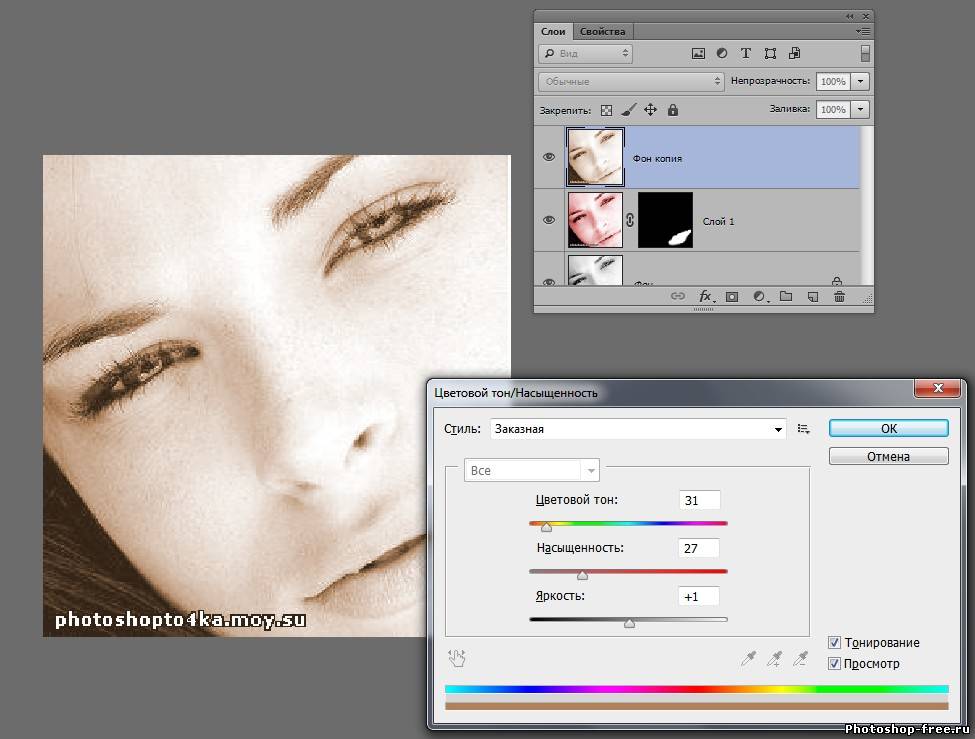Uncheck the Тонирование checkbox
The image size is (975, 739).
[834, 643]
